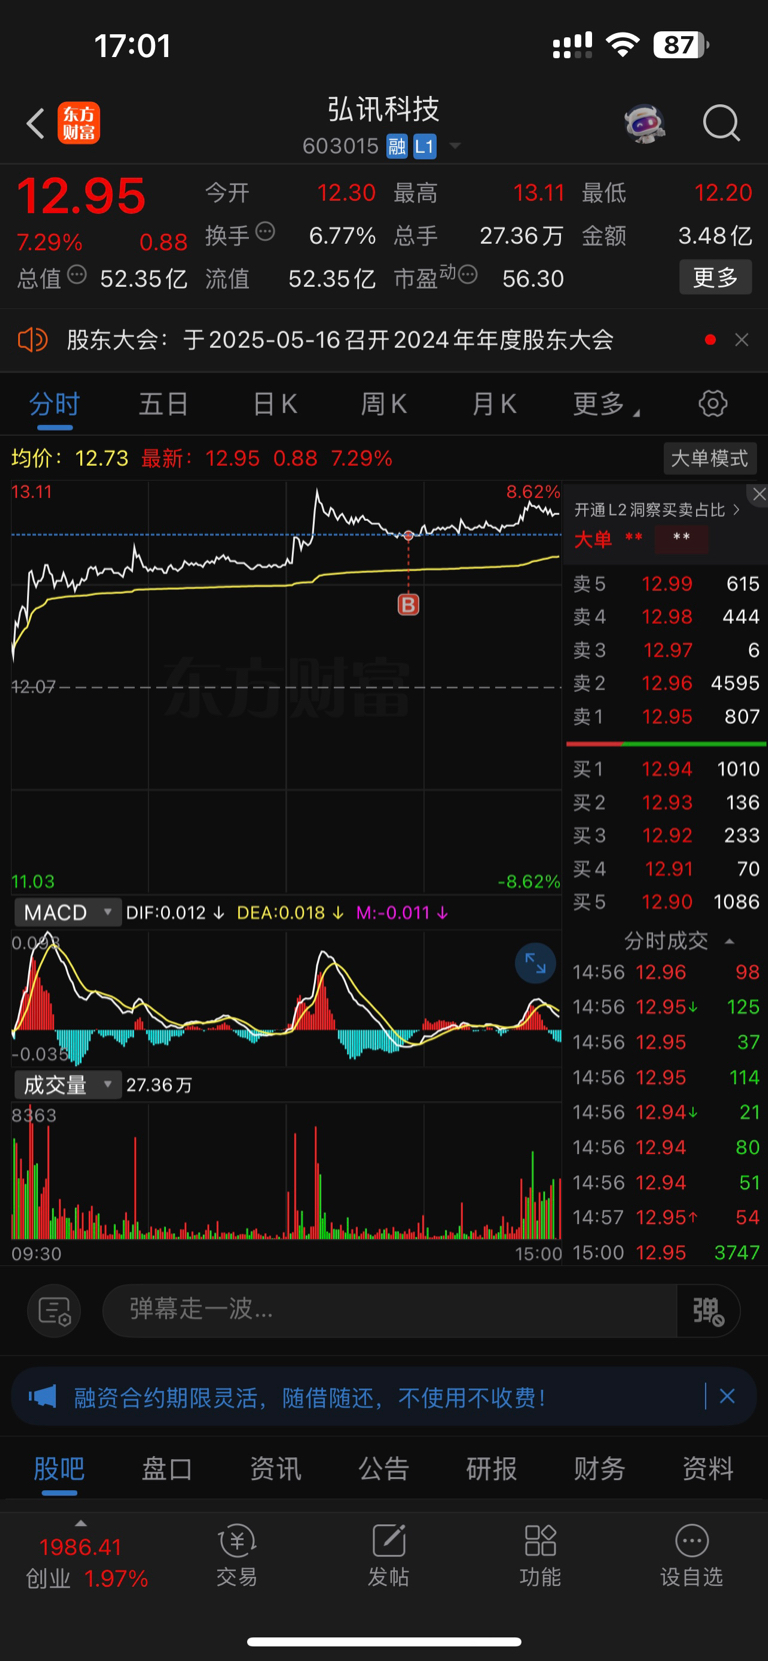Tap the back arrow icon
Viewport: 768px width, 1662px height.
(36, 124)
